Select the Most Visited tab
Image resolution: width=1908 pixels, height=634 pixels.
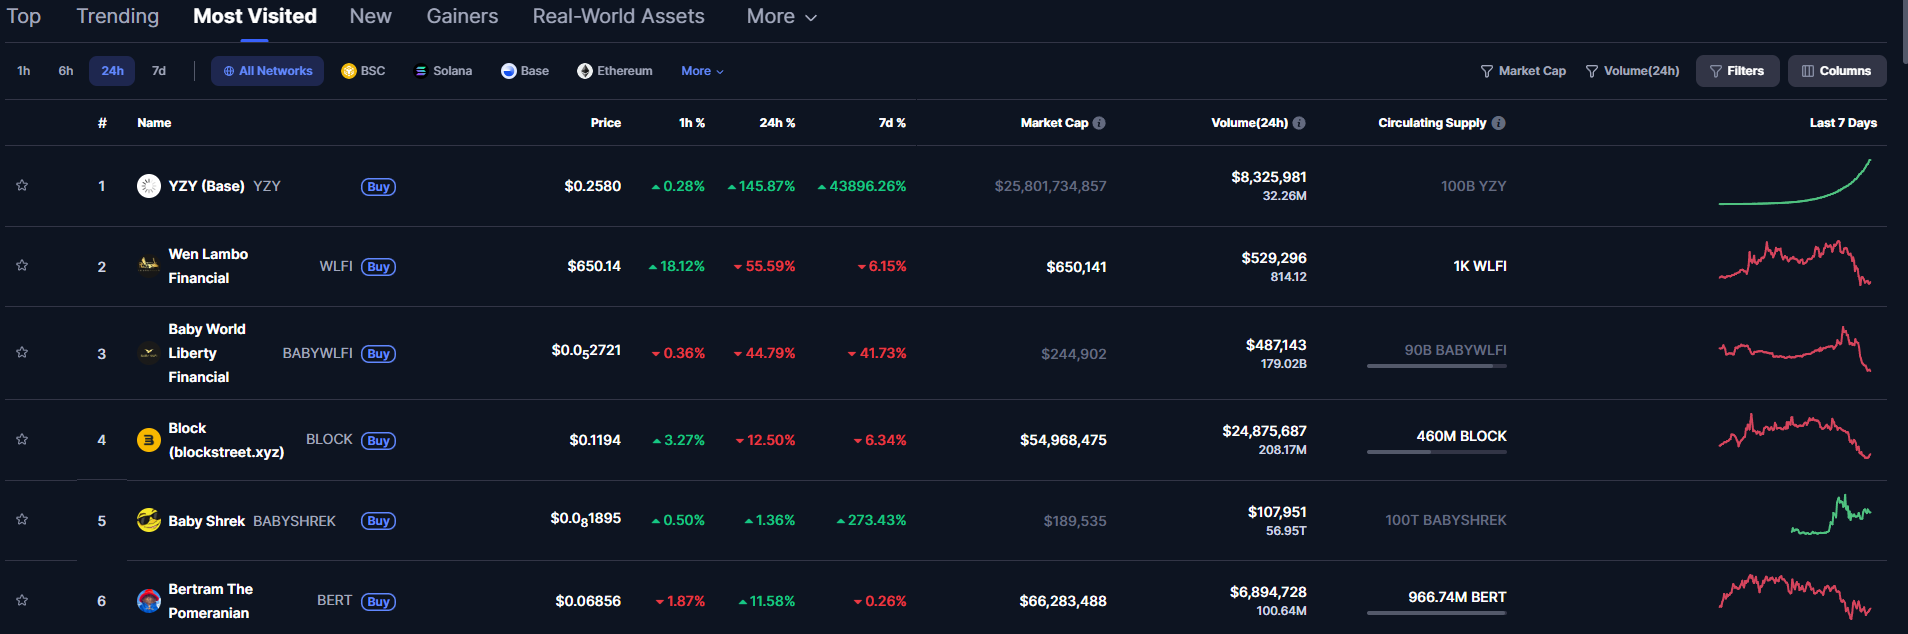coord(255,17)
